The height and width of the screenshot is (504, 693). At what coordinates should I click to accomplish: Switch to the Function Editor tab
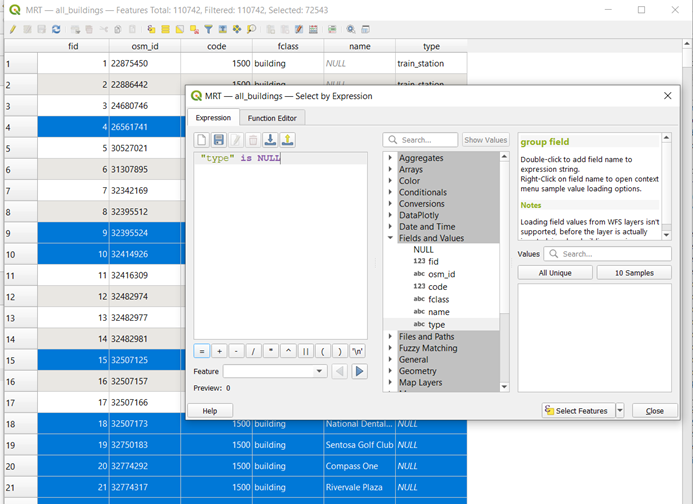click(x=272, y=118)
